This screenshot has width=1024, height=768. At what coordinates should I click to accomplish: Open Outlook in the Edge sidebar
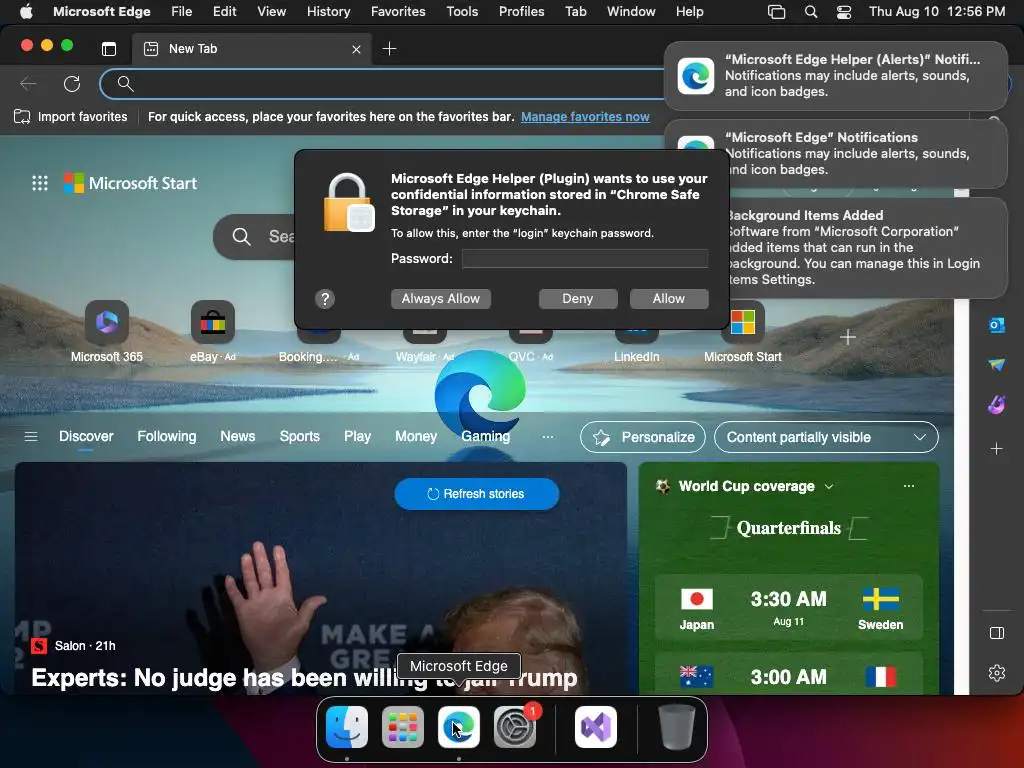pos(996,325)
